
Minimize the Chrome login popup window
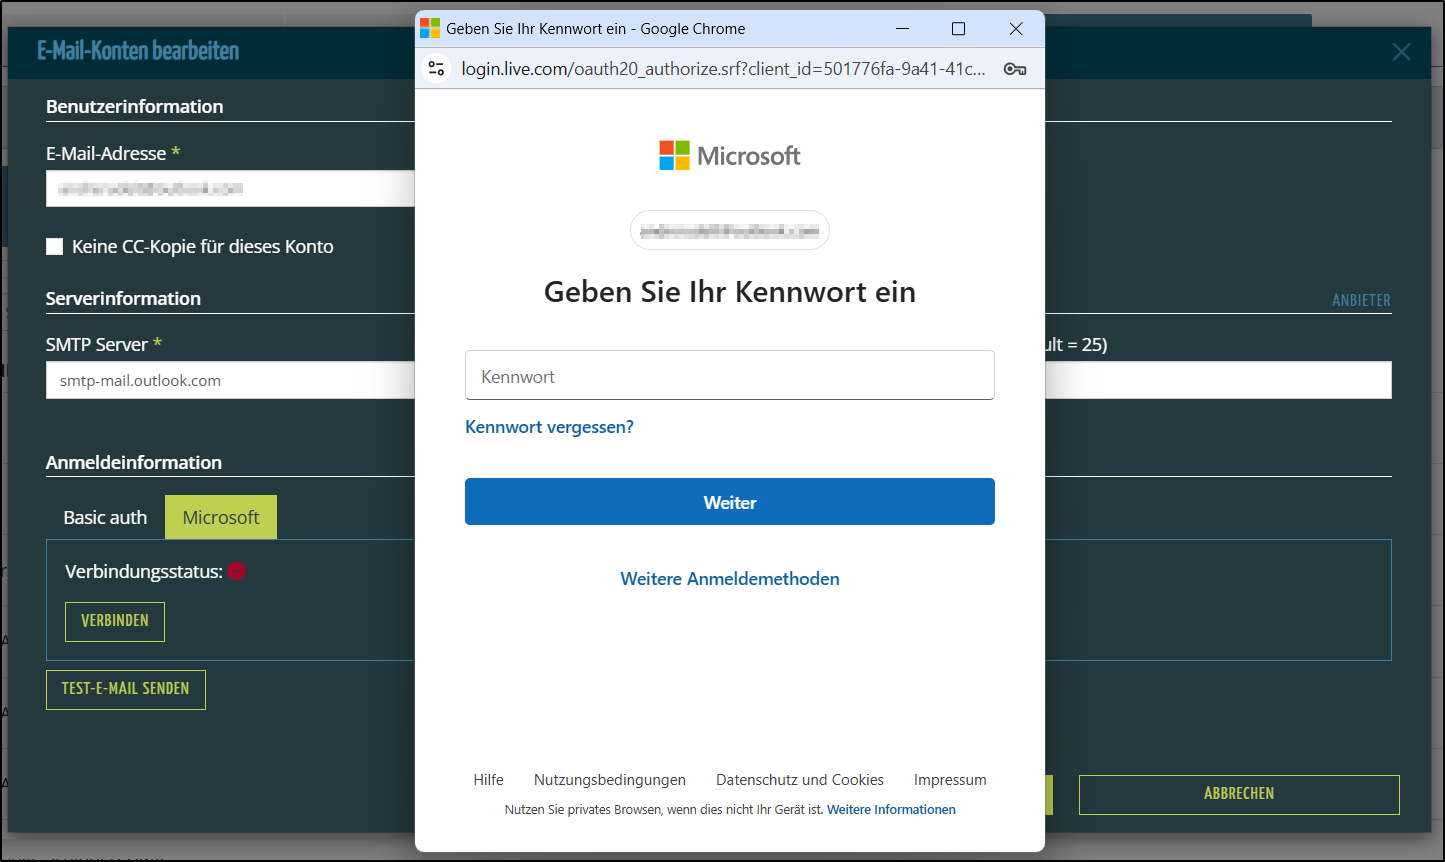[x=902, y=29]
